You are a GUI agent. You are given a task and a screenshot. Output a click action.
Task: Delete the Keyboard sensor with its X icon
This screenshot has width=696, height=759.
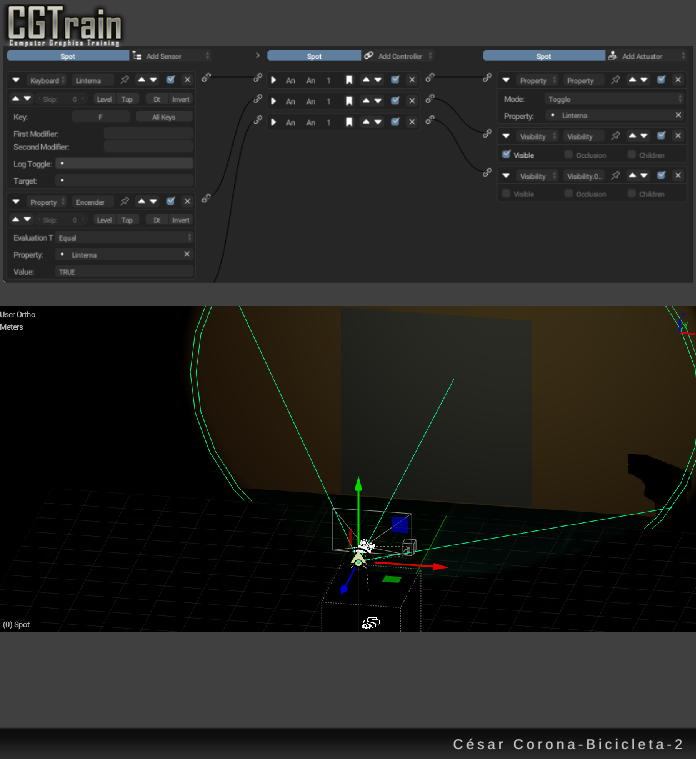coord(187,79)
